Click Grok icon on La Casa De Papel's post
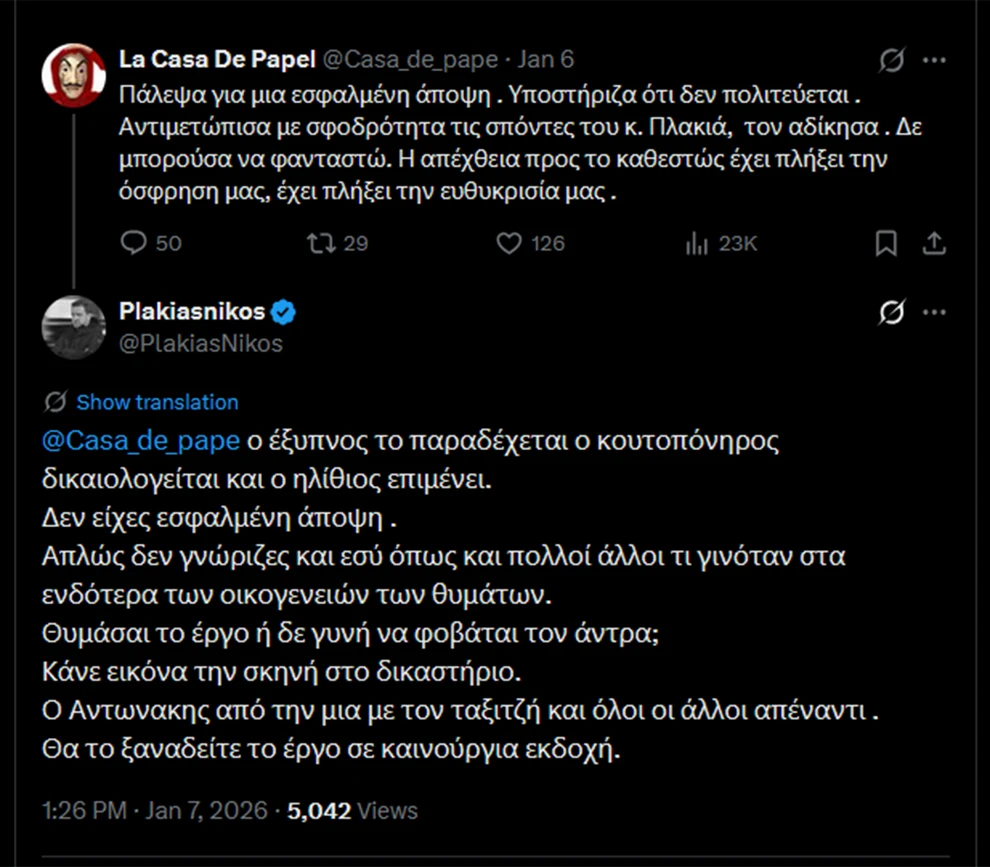 tap(891, 61)
